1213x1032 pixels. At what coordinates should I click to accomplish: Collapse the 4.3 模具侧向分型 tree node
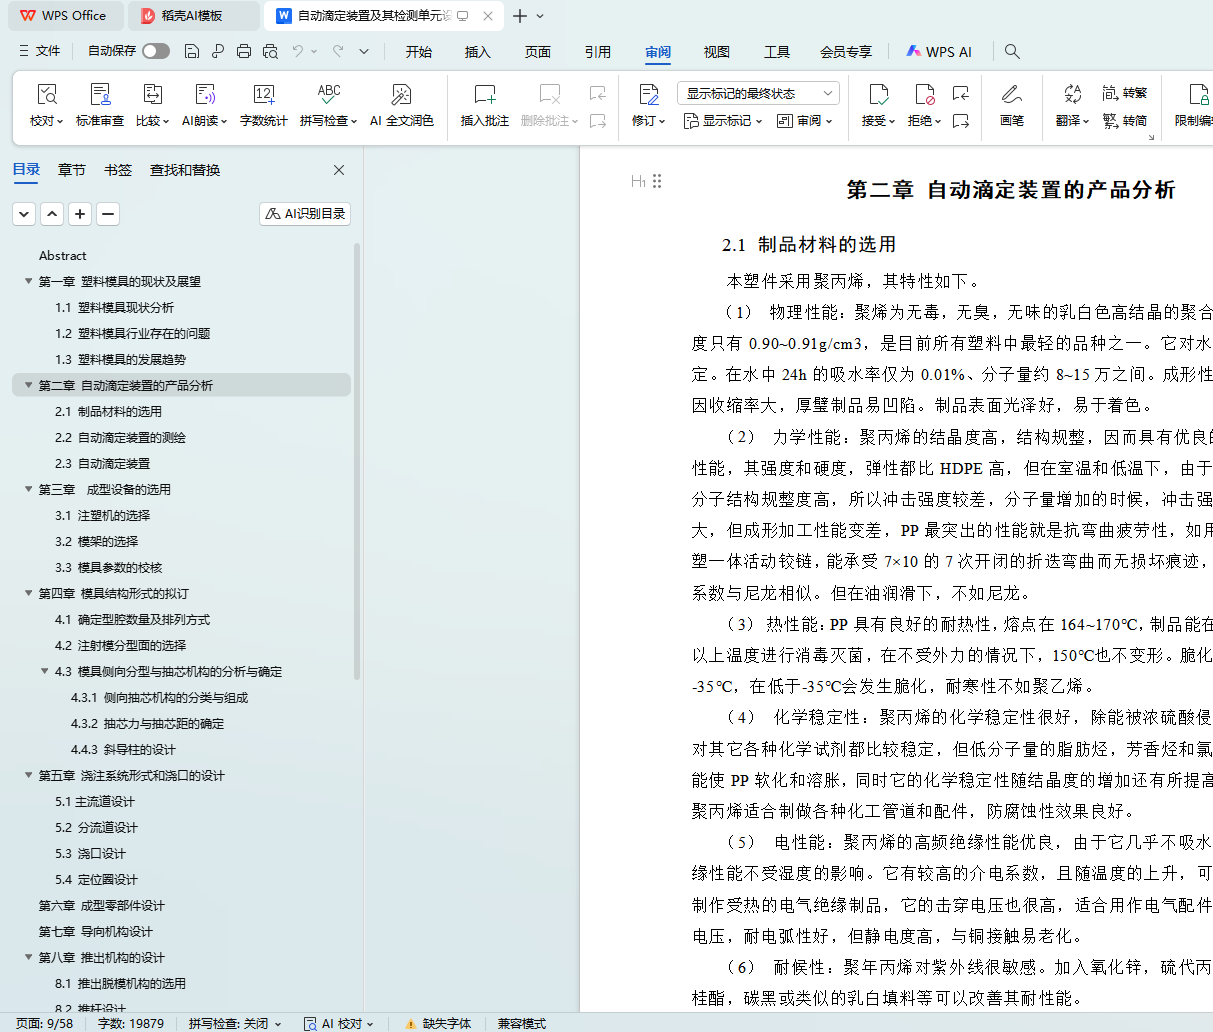click(x=44, y=672)
